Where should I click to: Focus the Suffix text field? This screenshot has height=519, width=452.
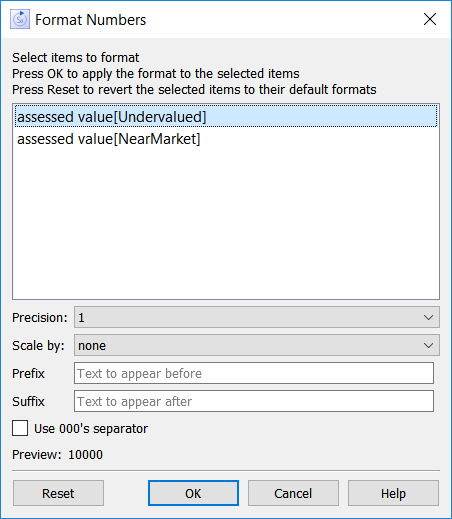254,401
